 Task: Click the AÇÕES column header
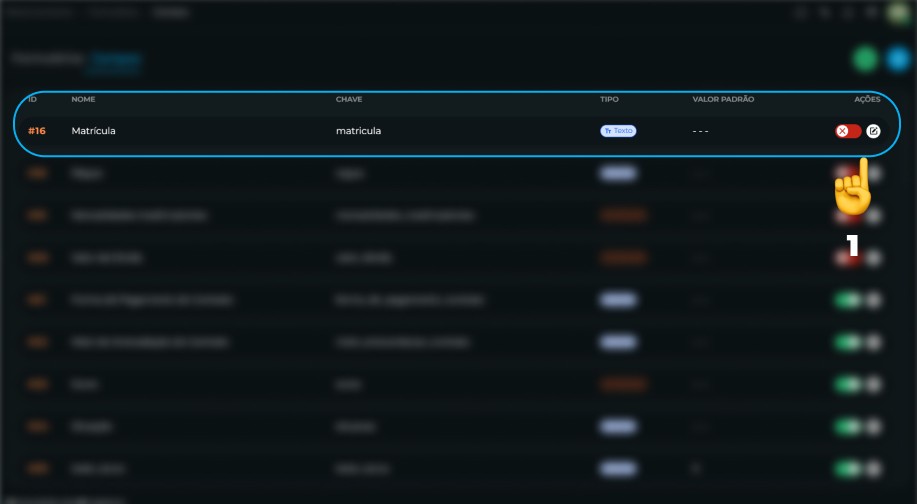tap(867, 99)
